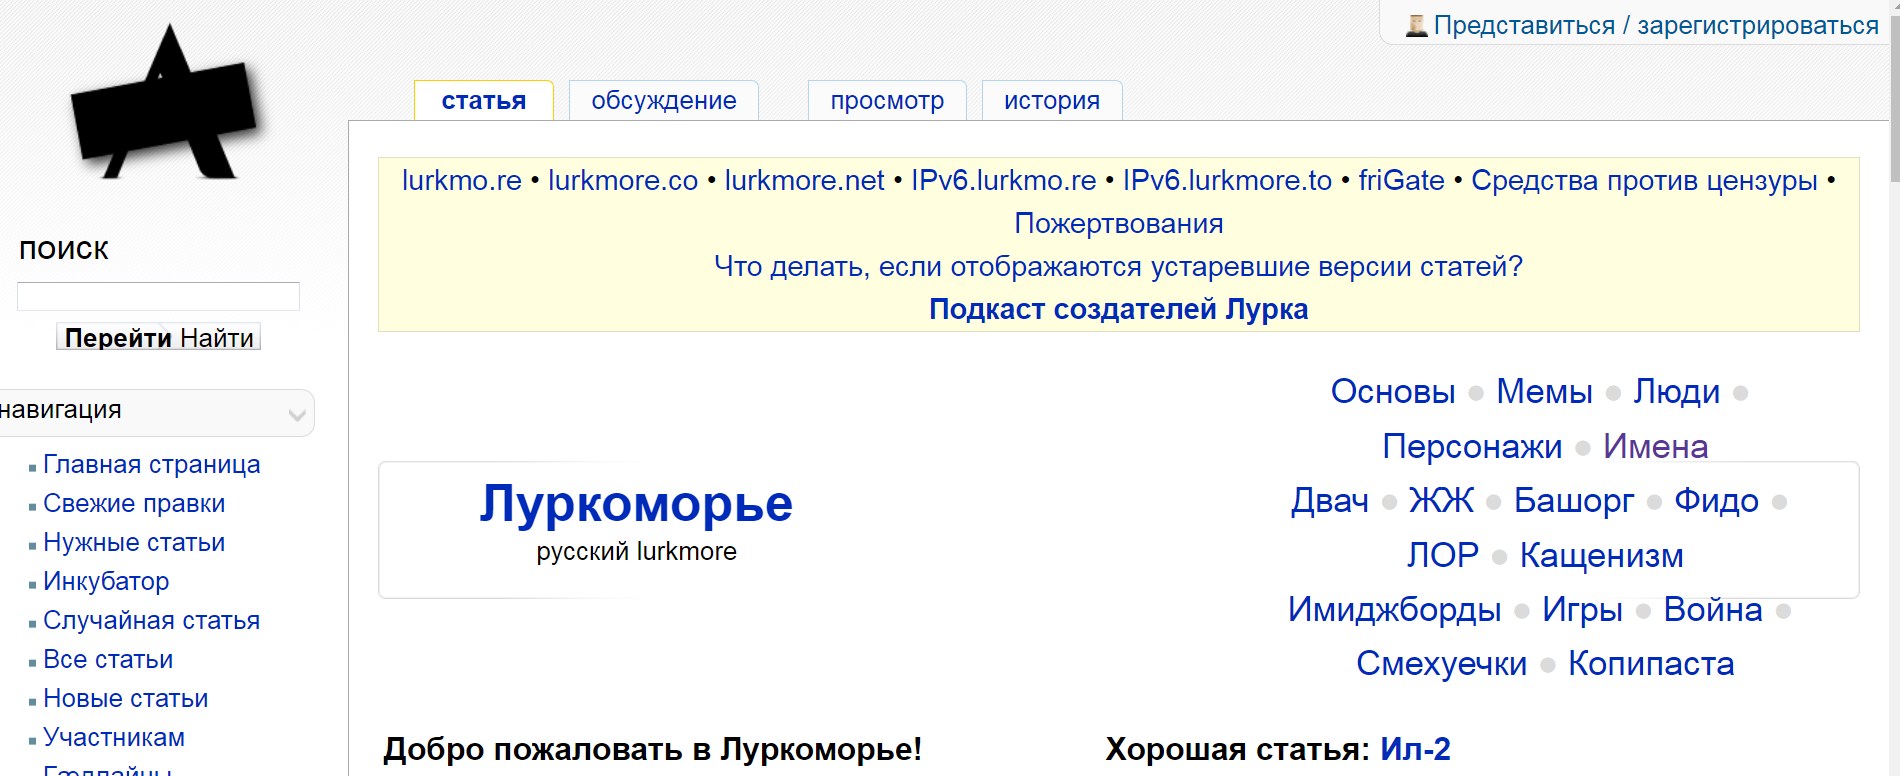Viewport: 1900px width, 776px height.
Task: Click the Представиться / зарегистрироваться link
Action: coord(1656,26)
